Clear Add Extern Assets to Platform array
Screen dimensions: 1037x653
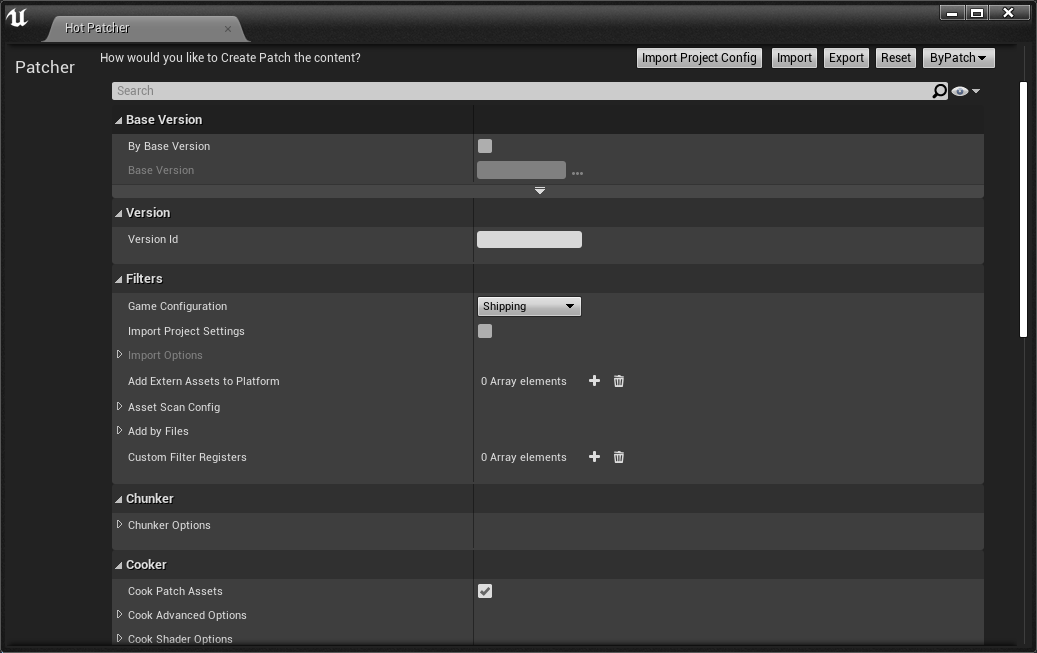click(x=619, y=381)
